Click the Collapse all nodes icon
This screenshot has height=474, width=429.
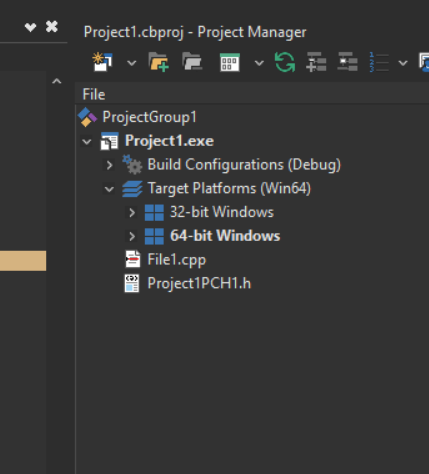click(x=347, y=62)
